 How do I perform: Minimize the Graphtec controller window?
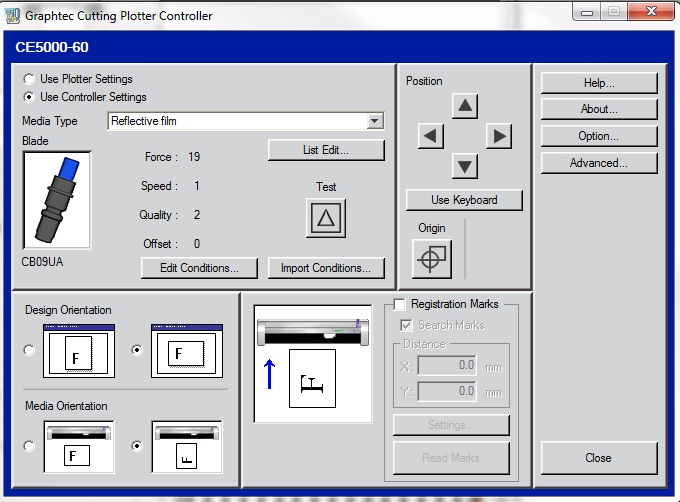pos(587,12)
